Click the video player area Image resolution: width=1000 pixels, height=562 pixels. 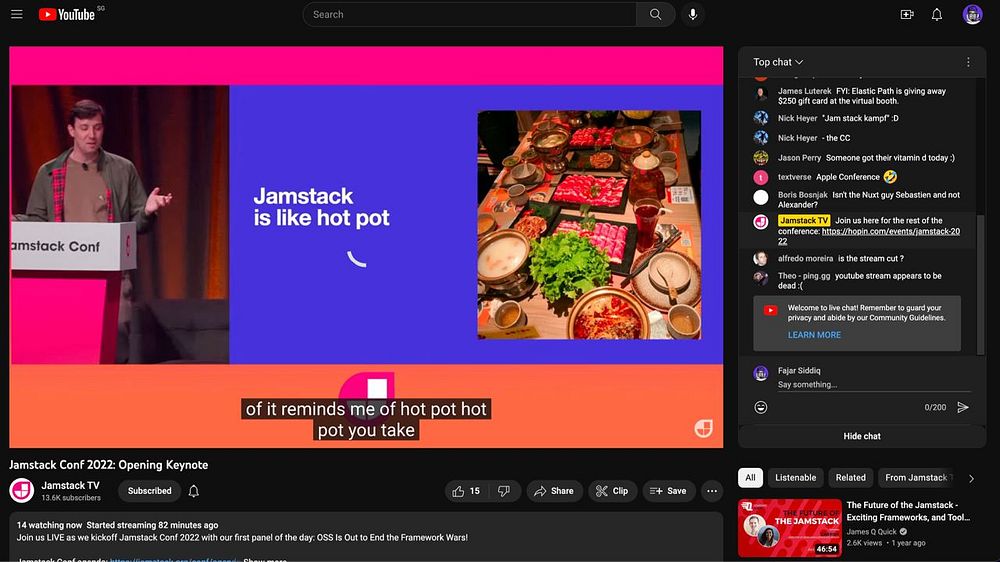pos(366,247)
